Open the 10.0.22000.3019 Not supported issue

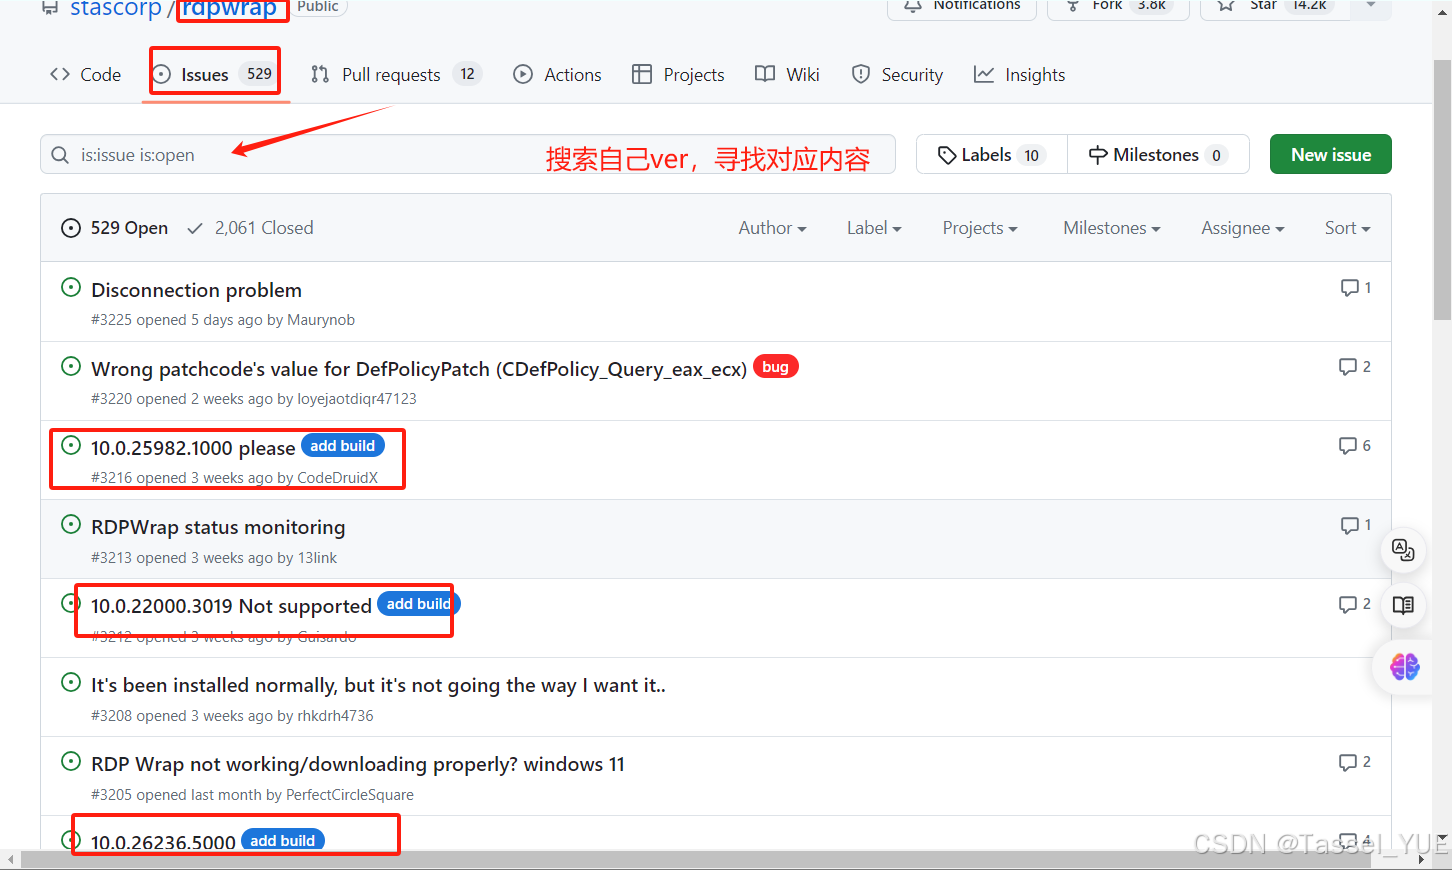[231, 606]
